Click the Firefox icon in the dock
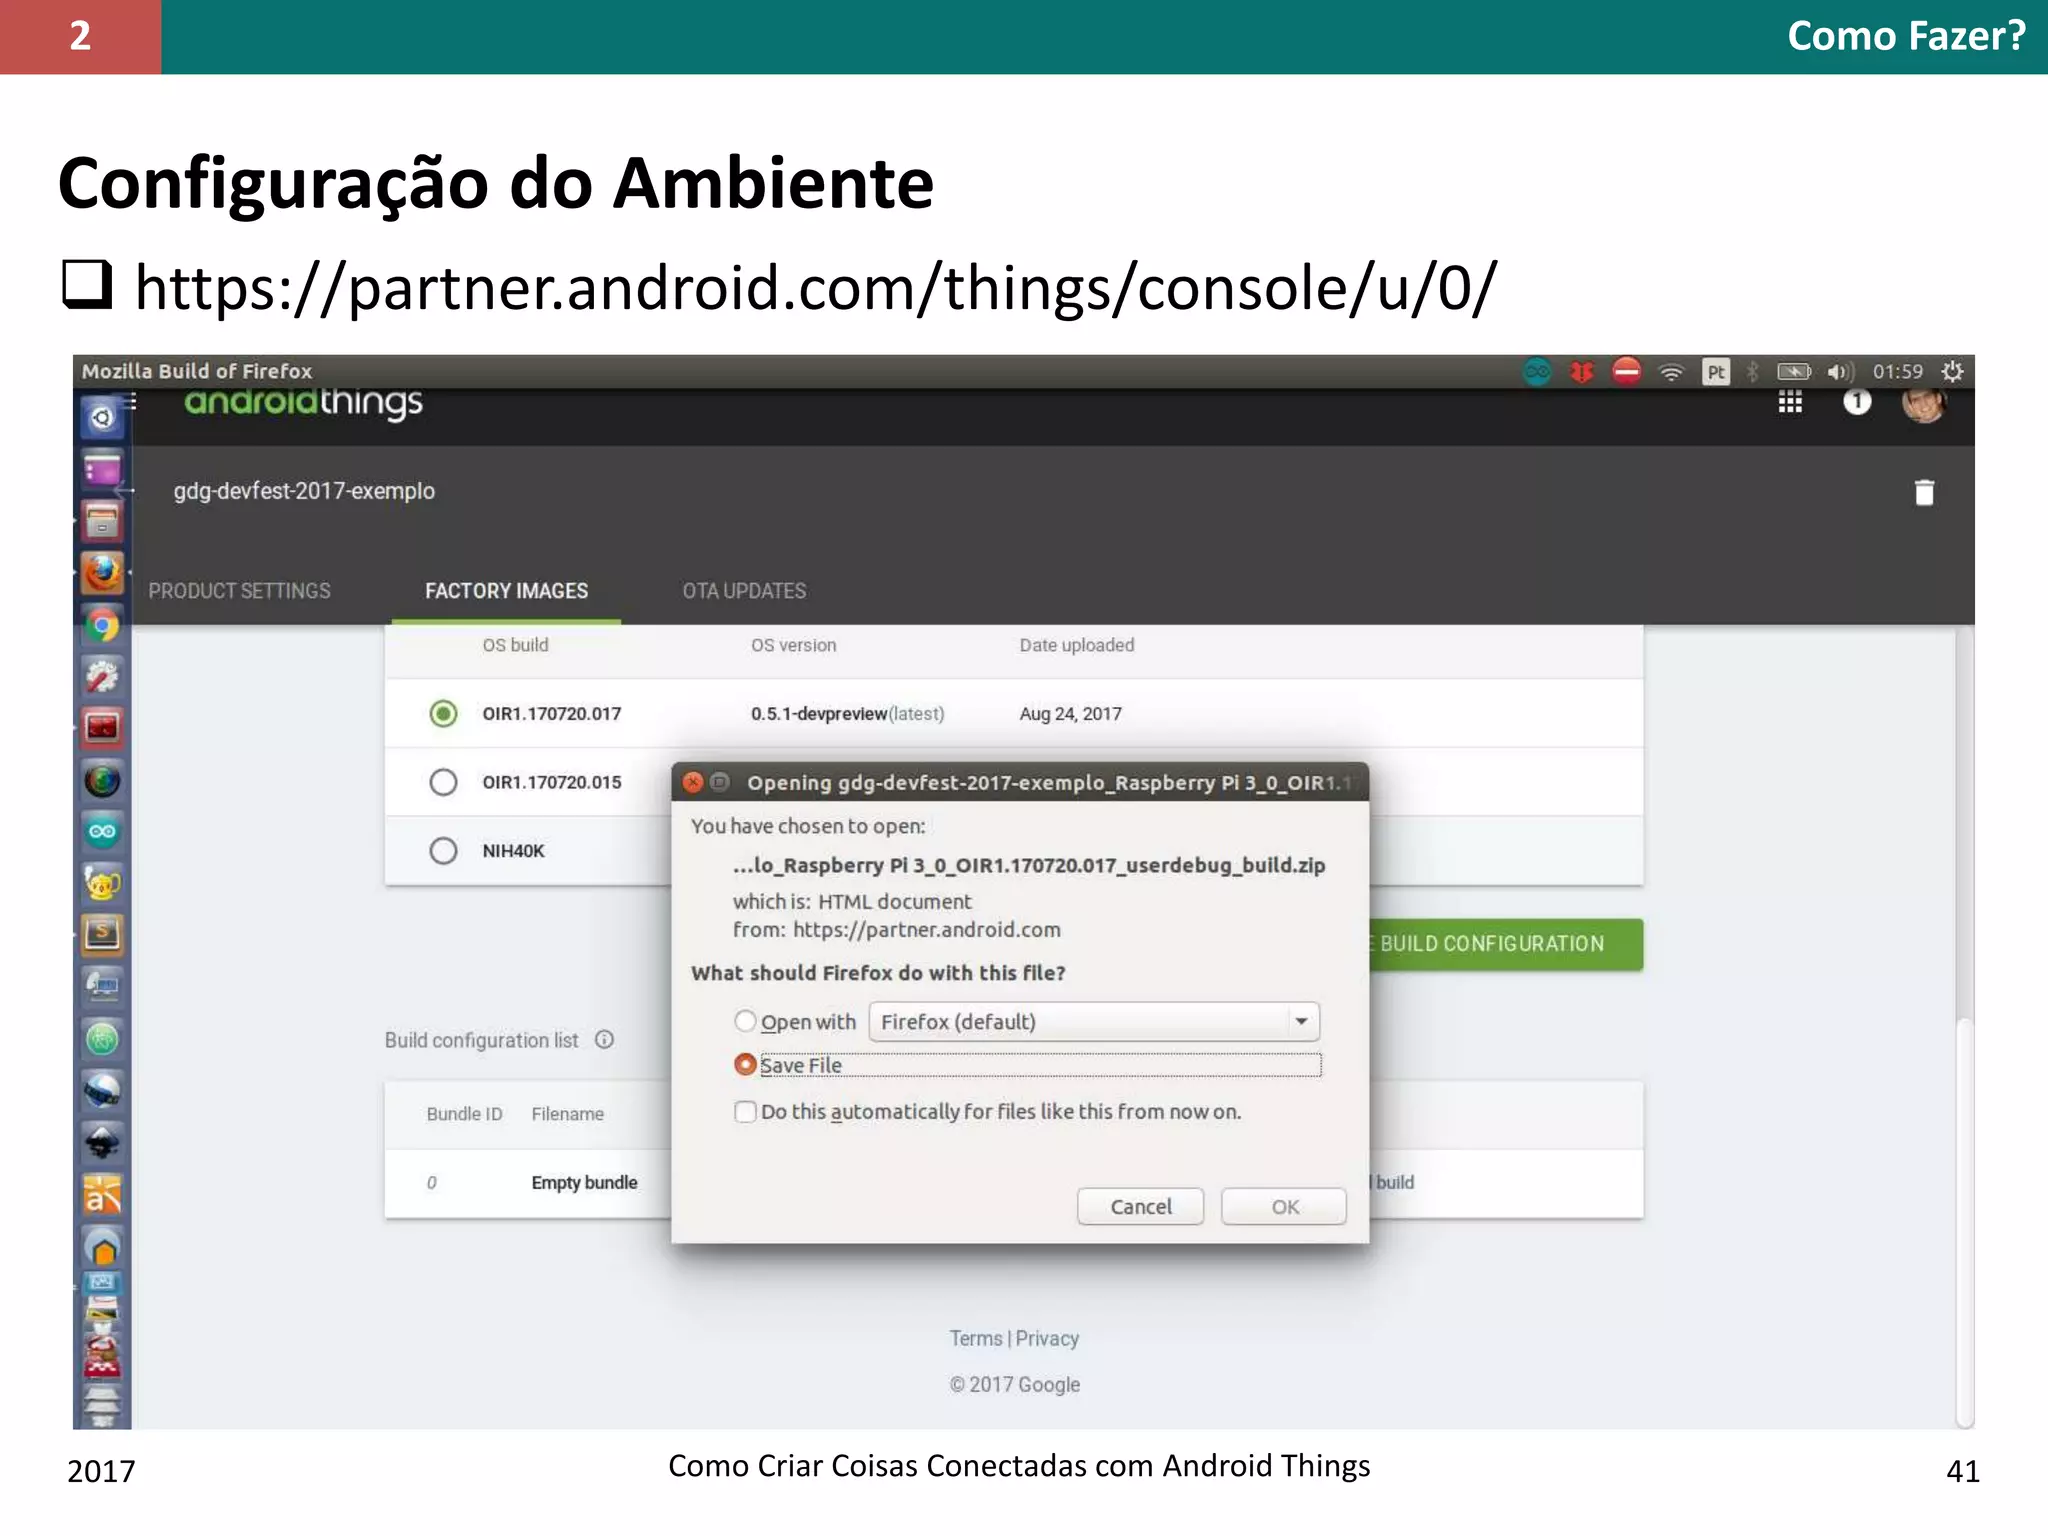This screenshot has height=1536, width=2048. [x=102, y=573]
